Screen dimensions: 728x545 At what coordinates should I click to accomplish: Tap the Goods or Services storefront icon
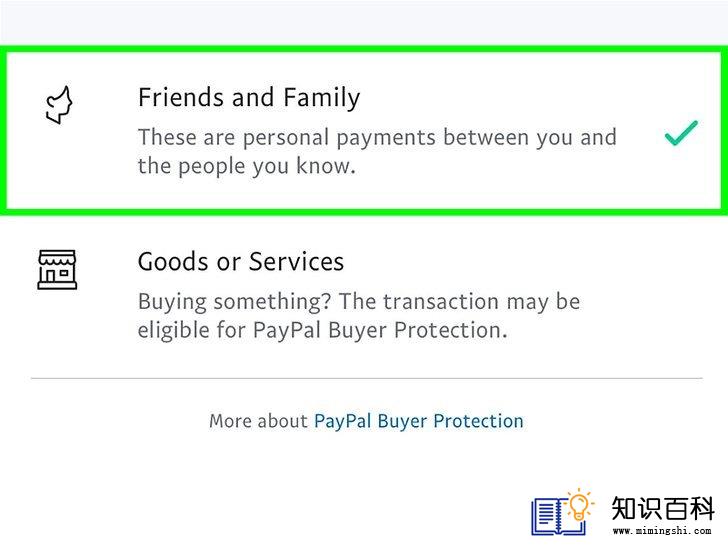pyautogui.click(x=57, y=270)
